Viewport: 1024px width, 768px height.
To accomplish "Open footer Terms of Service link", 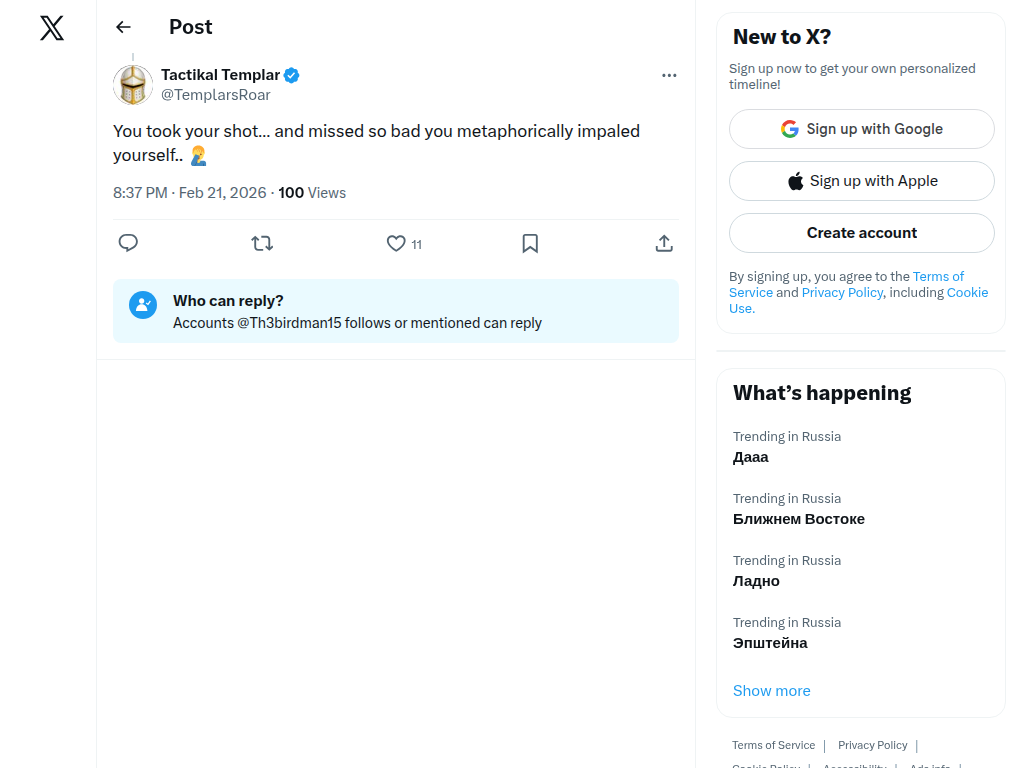I will click(x=773, y=745).
